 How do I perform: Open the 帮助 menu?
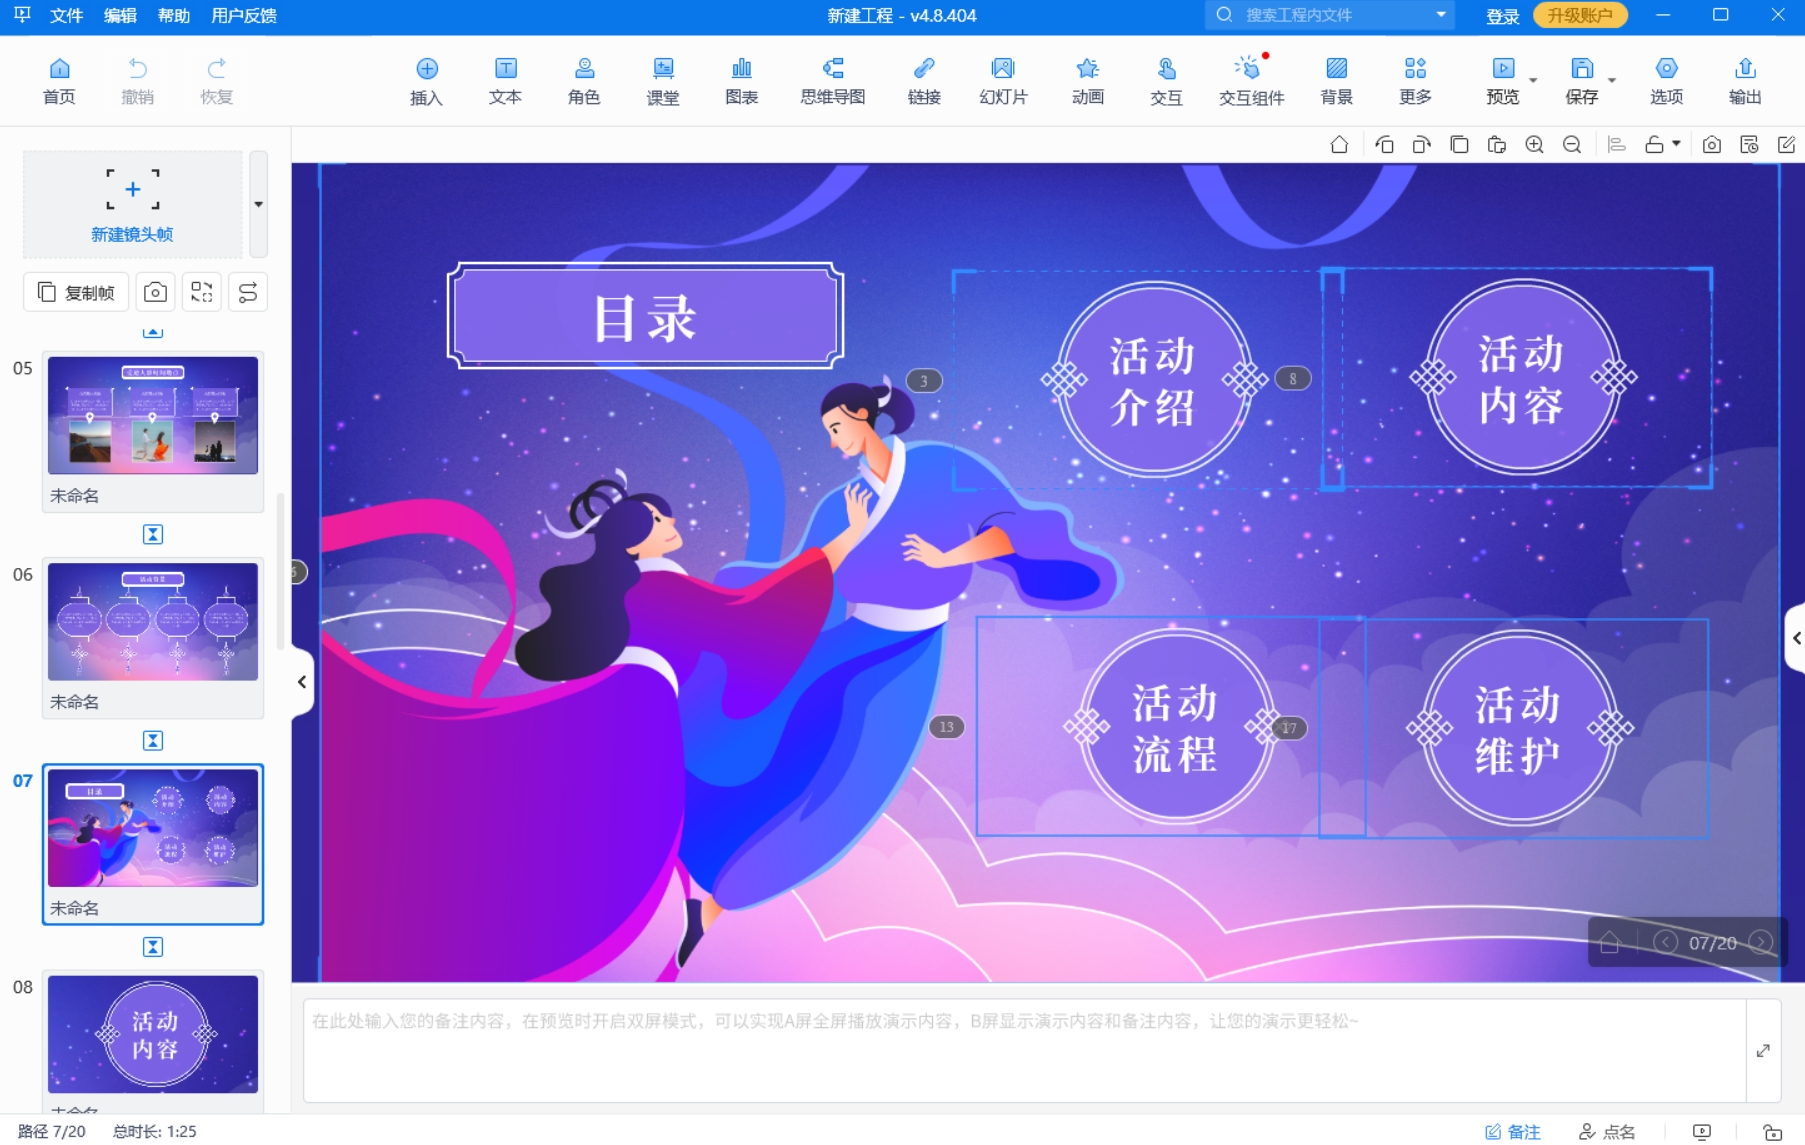tap(174, 15)
